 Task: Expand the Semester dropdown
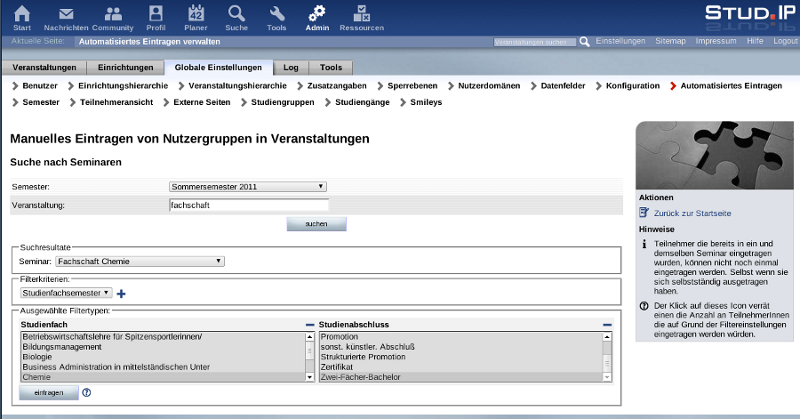(x=249, y=186)
